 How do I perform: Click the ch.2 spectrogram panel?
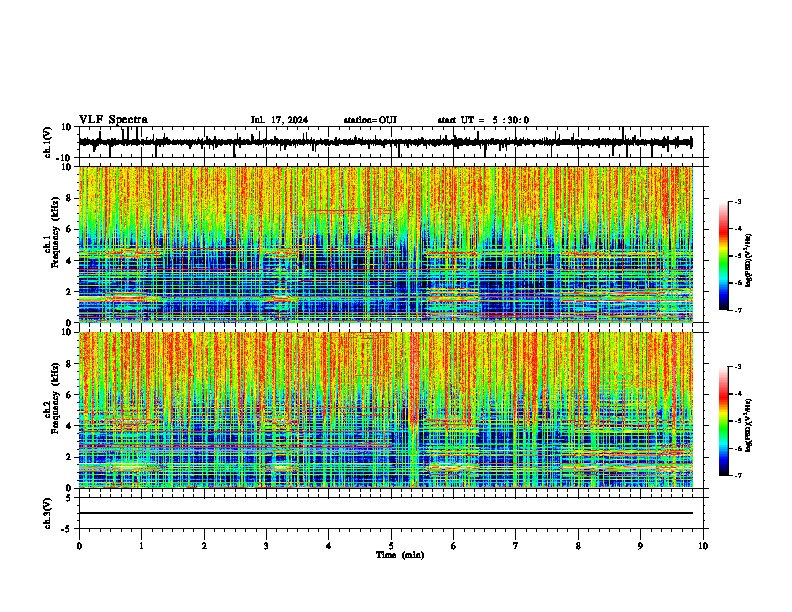(385, 410)
